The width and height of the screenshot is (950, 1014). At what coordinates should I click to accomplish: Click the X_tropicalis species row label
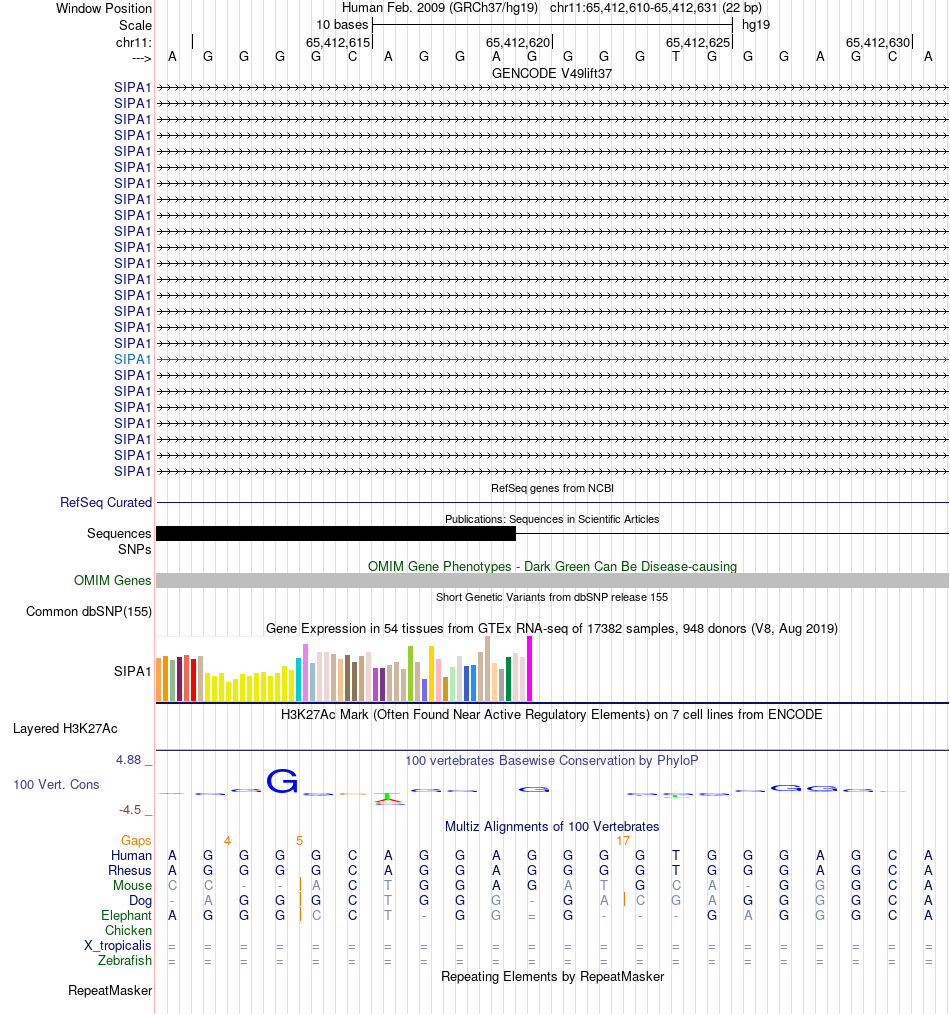pos(118,945)
